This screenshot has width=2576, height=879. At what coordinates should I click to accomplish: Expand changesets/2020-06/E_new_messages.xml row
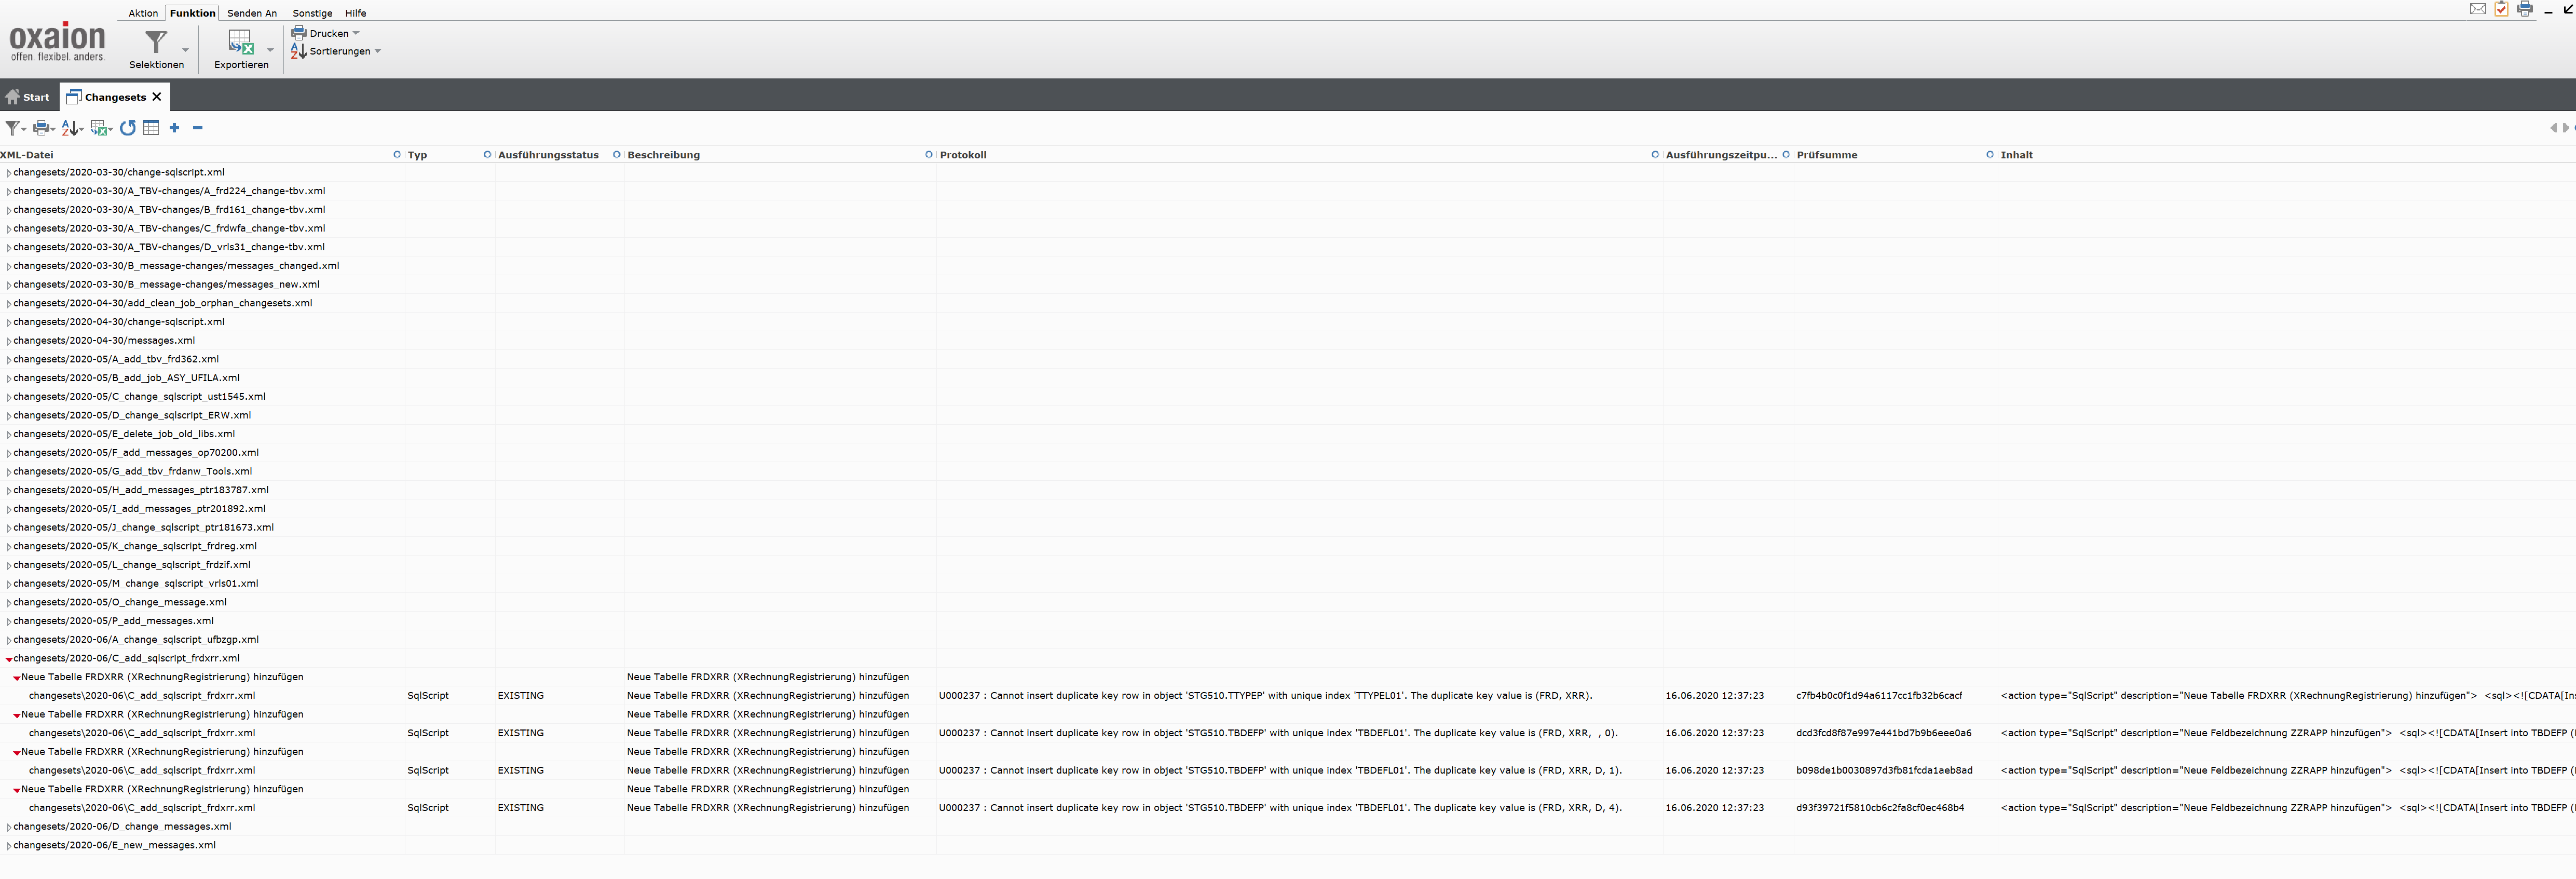click(x=9, y=846)
